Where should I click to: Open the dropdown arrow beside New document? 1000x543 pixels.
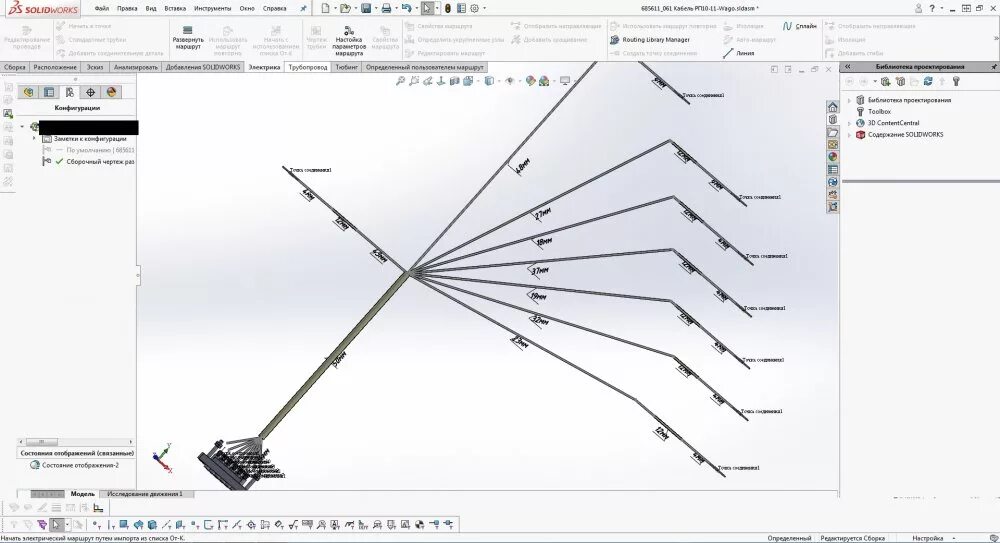pos(335,8)
